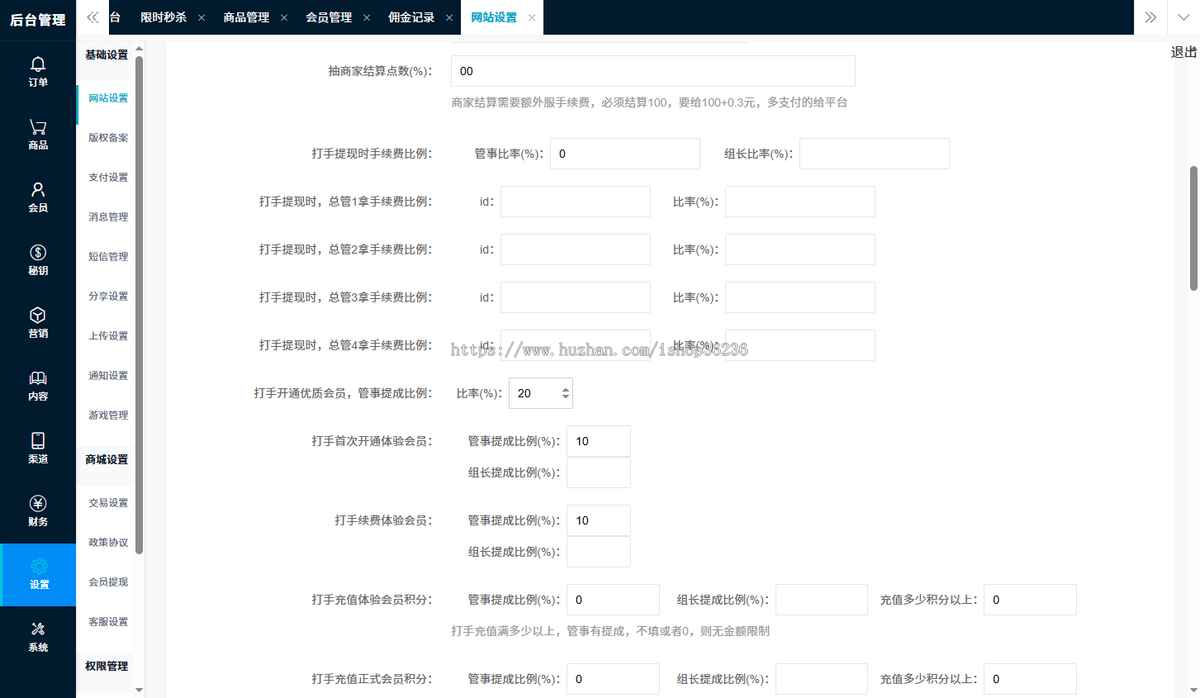This screenshot has height=698, width=1200.
Task: Open 网站设置 in the submenu
Action: pos(108,98)
